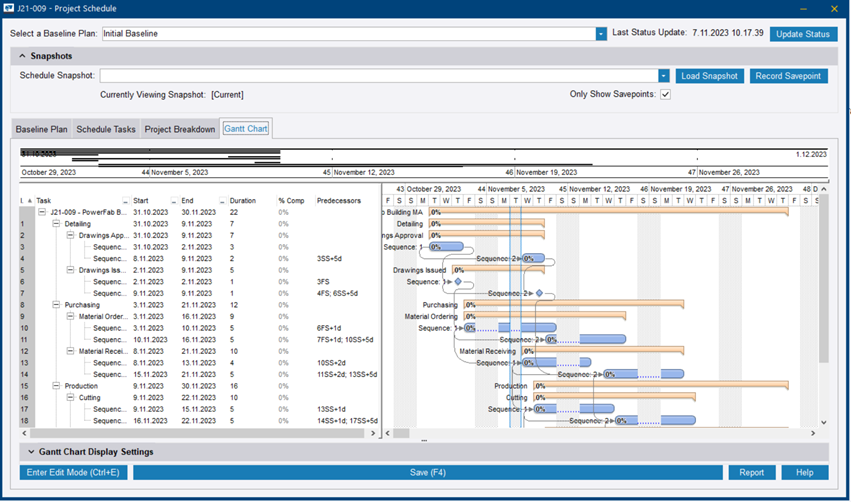
Task: Click the column options icon beside Start header
Action: tap(173, 201)
